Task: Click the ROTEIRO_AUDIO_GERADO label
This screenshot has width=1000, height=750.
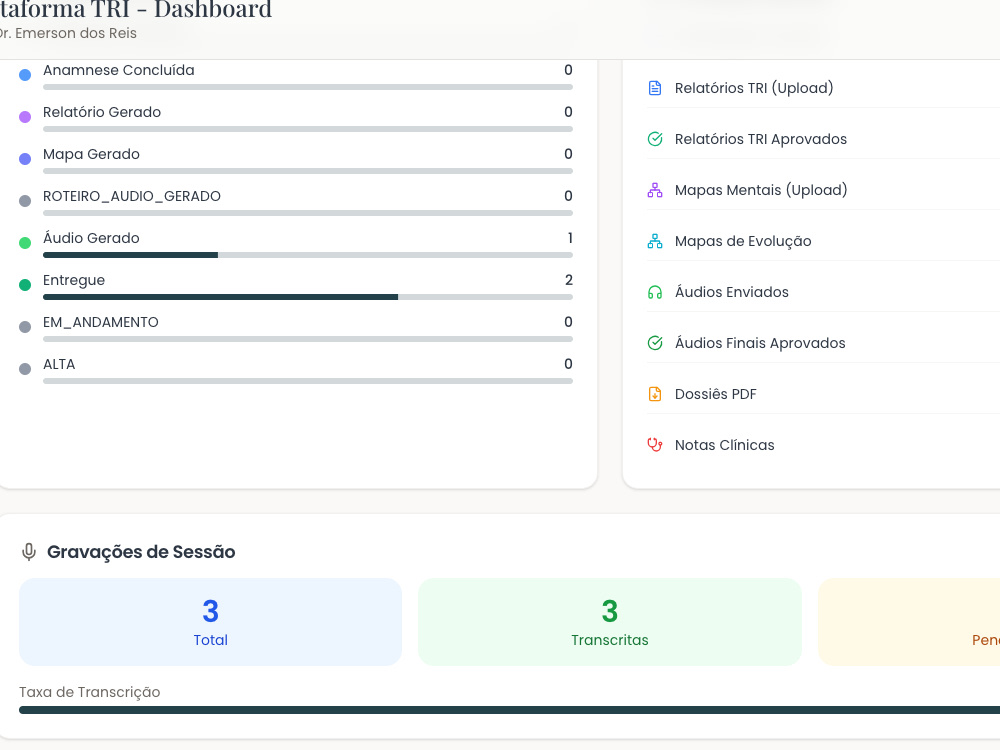Action: click(131, 196)
